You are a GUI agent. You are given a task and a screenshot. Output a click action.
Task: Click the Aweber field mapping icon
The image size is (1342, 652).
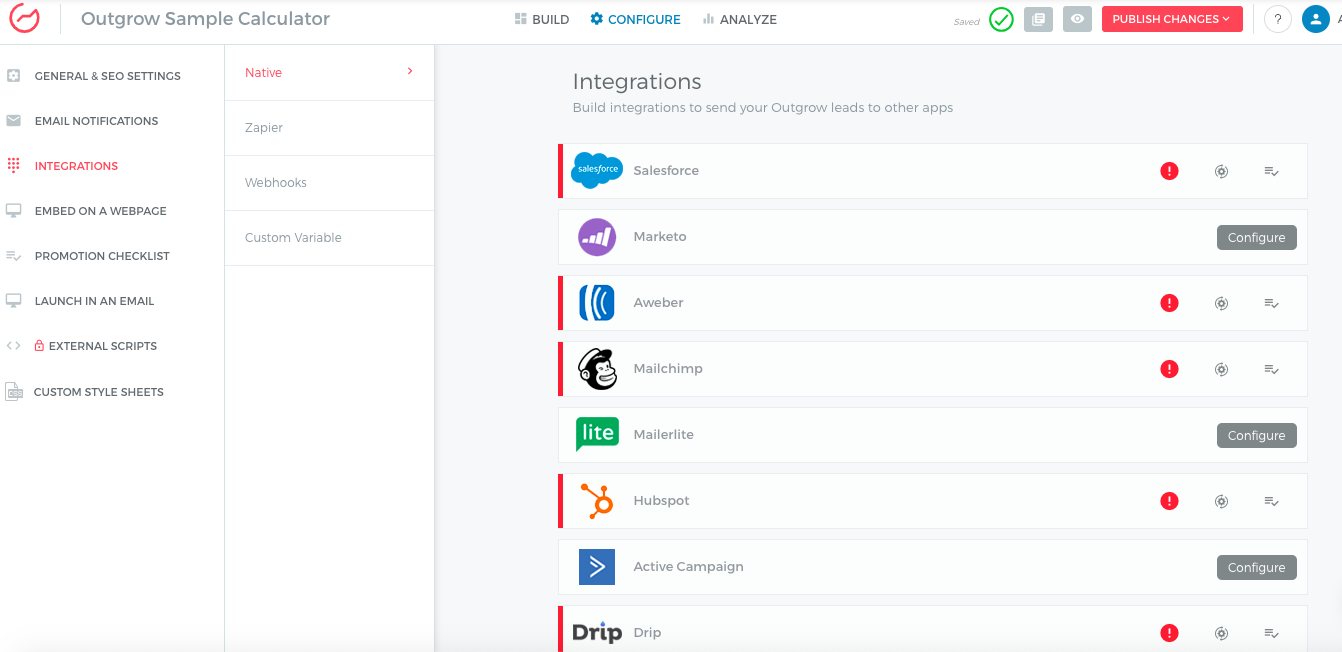tap(1272, 303)
